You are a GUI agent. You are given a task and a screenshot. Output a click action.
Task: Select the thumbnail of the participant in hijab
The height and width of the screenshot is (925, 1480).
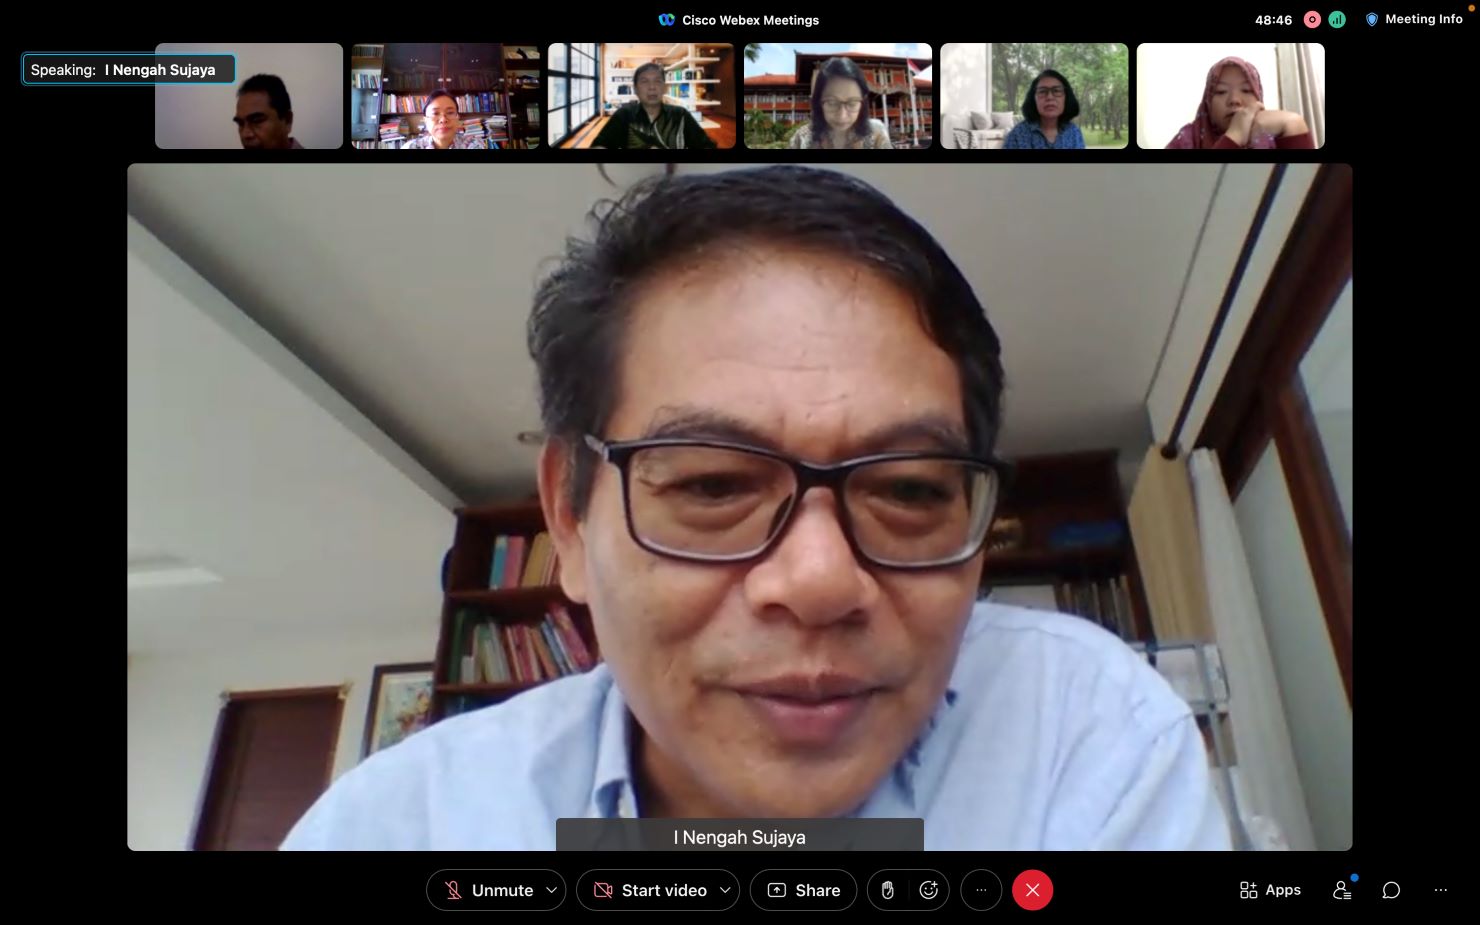[1231, 96]
